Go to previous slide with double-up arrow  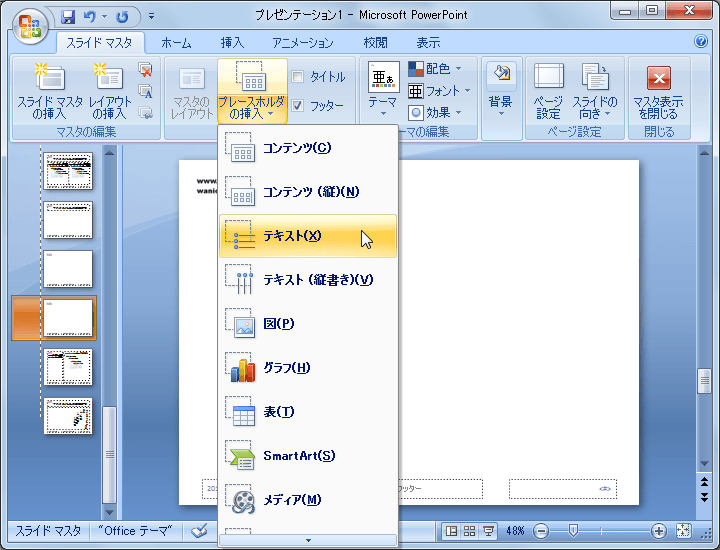pyautogui.click(x=704, y=482)
